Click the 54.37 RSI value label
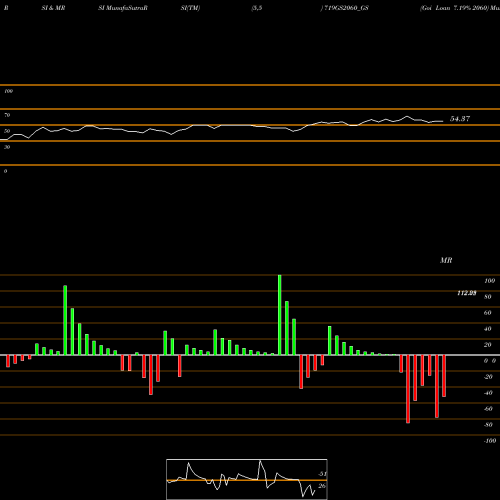500x500 pixels. click(x=460, y=119)
